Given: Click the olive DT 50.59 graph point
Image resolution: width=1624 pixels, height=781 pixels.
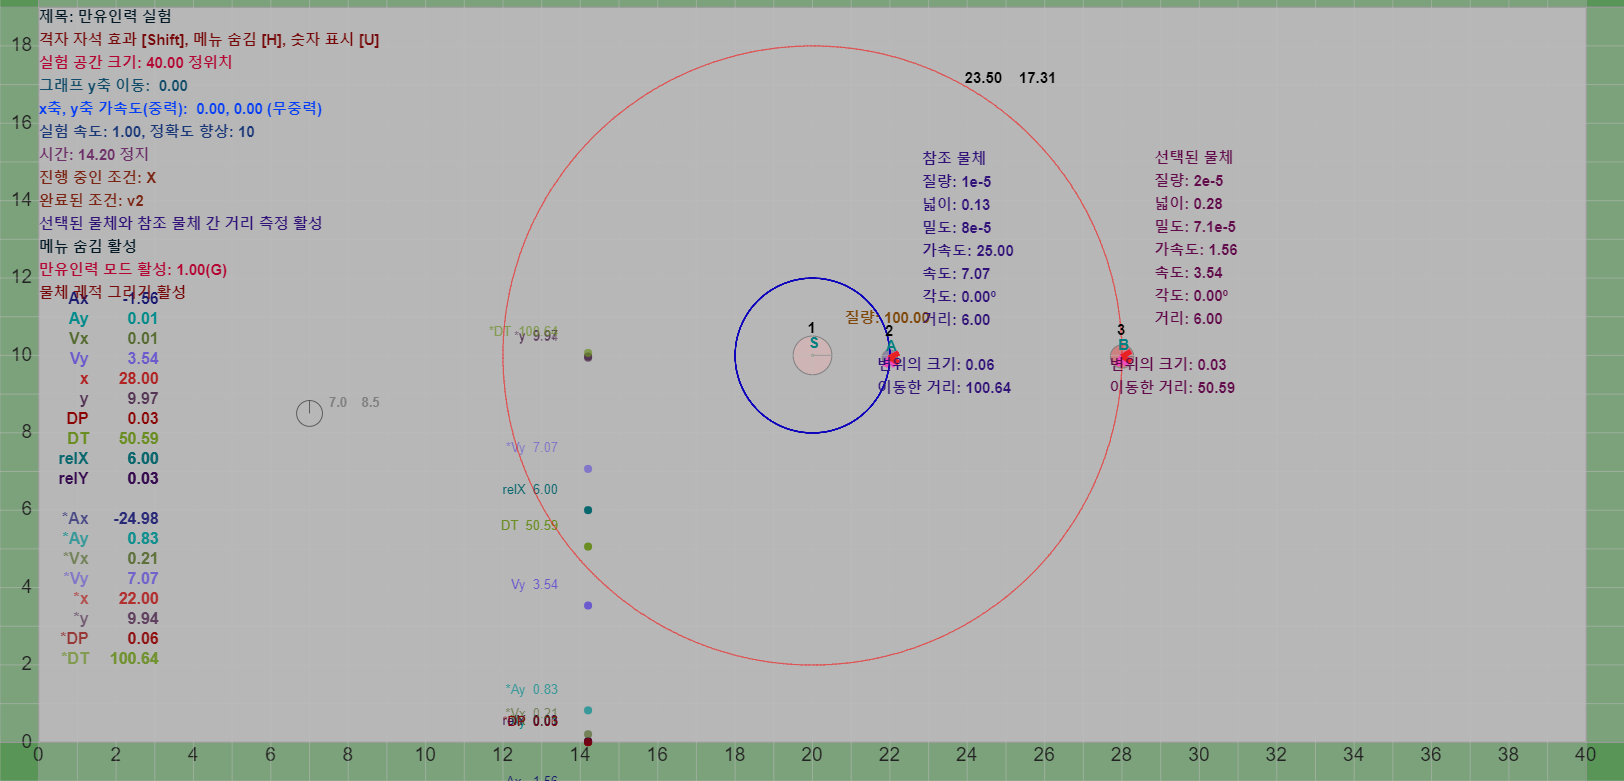Looking at the screenshot, I should point(588,546).
